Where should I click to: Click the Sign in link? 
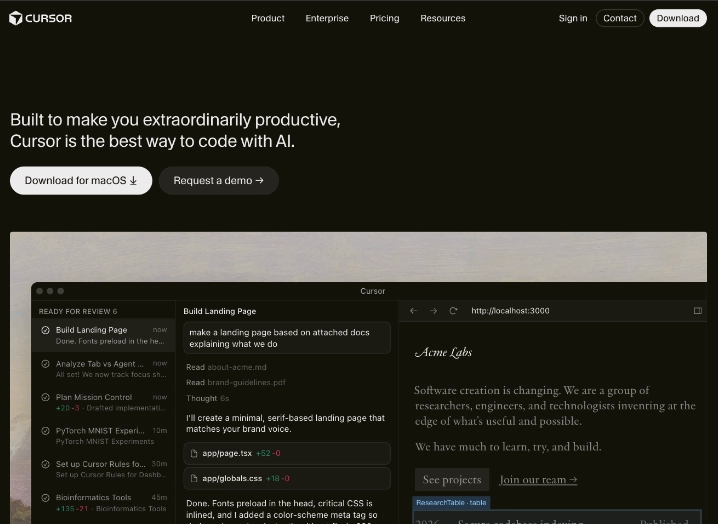[x=573, y=18]
